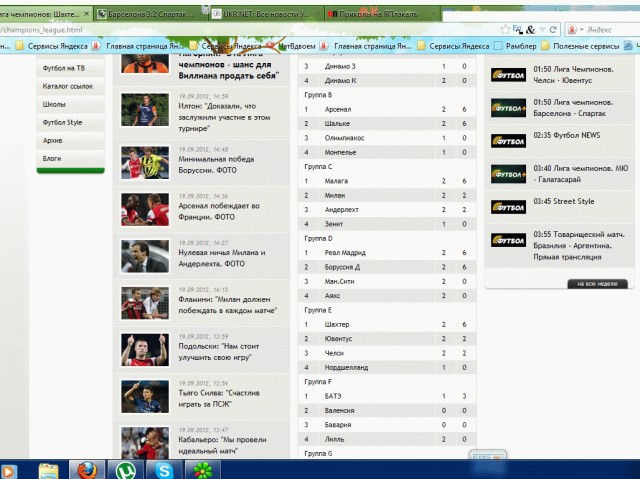Click Нордшелланд in the Группа E table
This screenshot has width=640, height=479.
346,368
